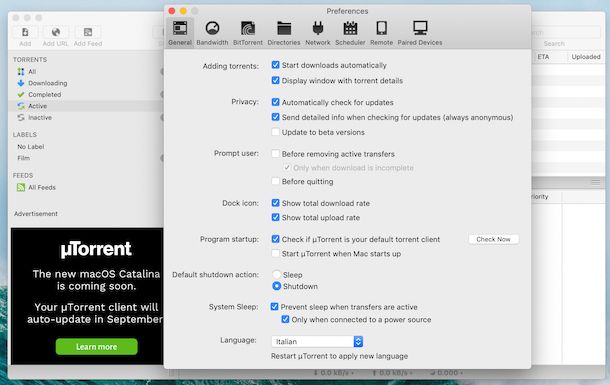Toggle Only when connected to a power source
Screen dimensions: 610x385
point(285,319)
